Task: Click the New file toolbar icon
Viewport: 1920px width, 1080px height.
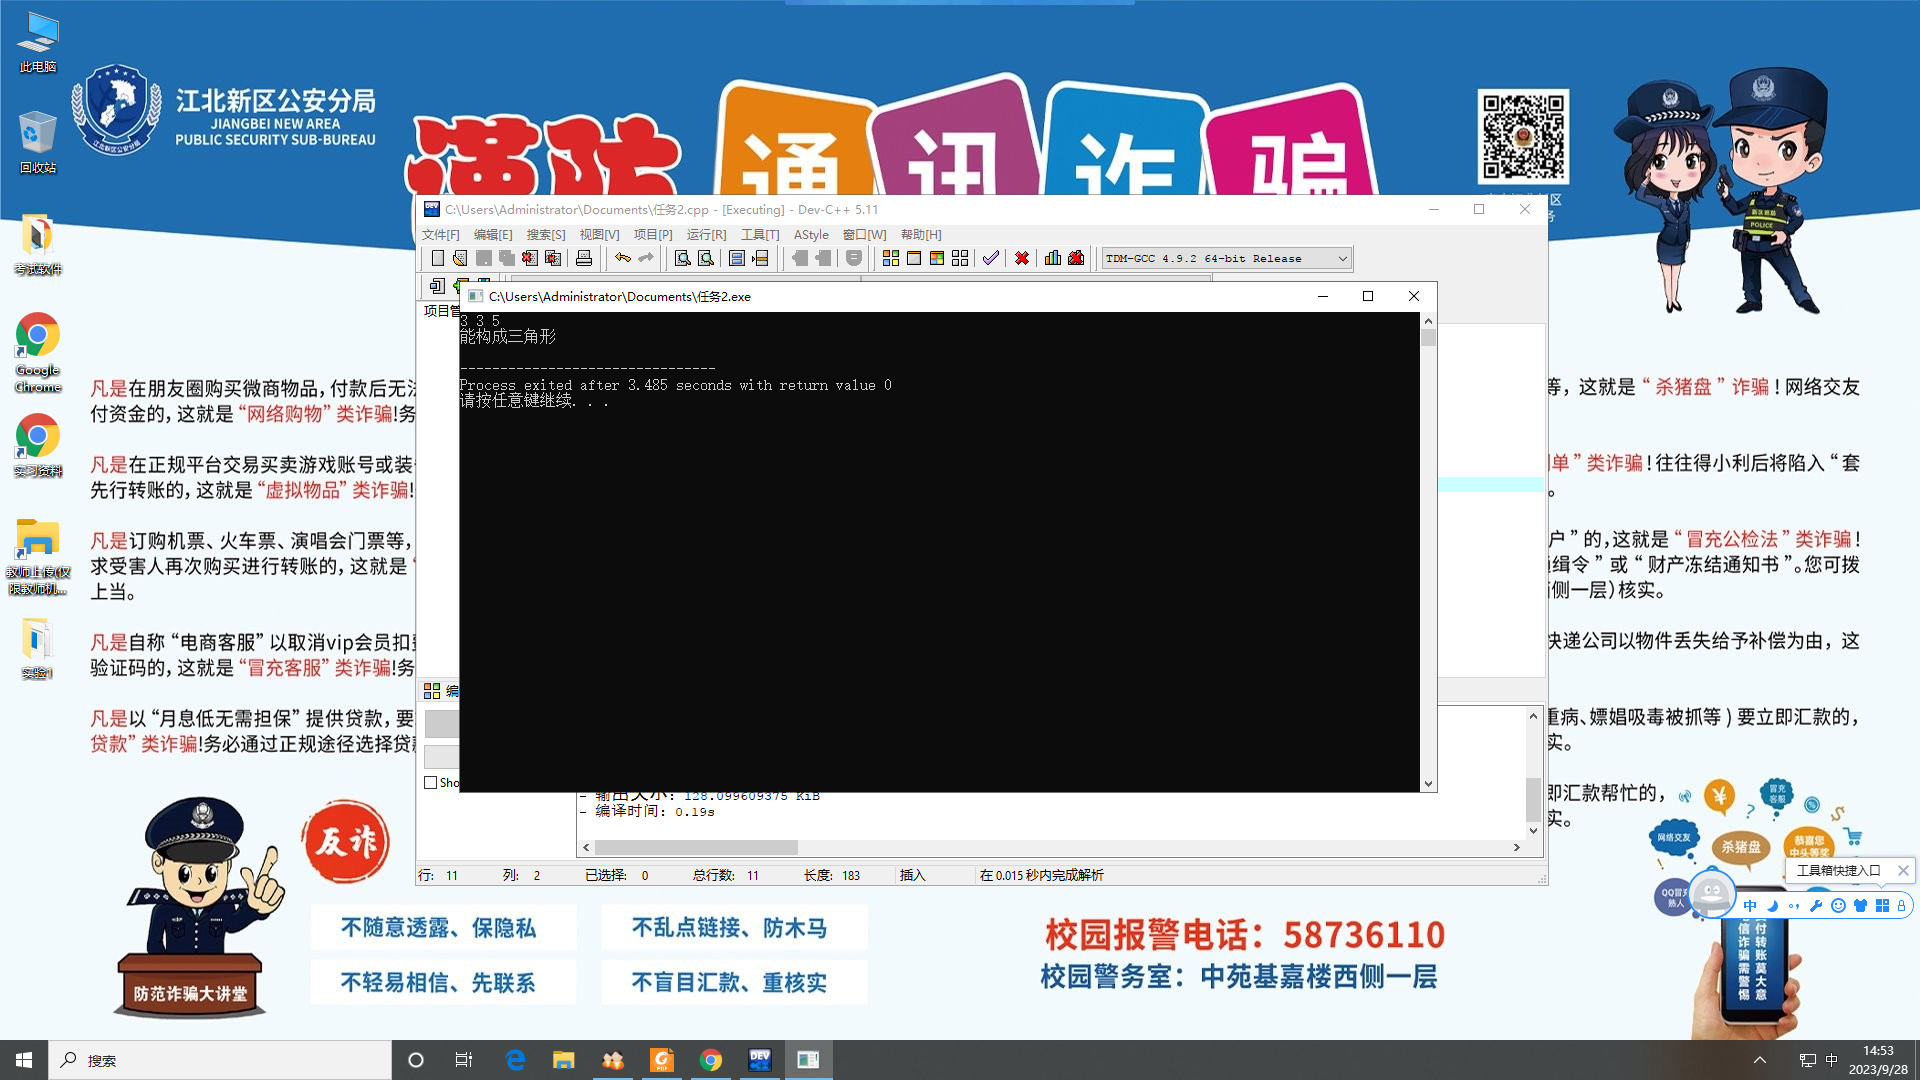Action: (x=437, y=258)
